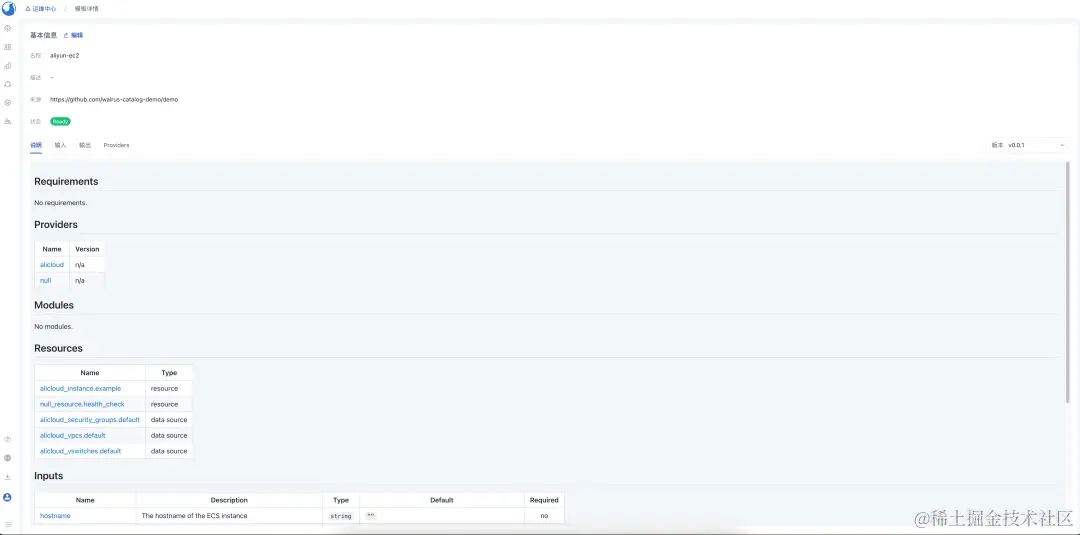This screenshot has width=1080, height=535.
Task: Click the Providers section heading
Action: (x=56, y=224)
